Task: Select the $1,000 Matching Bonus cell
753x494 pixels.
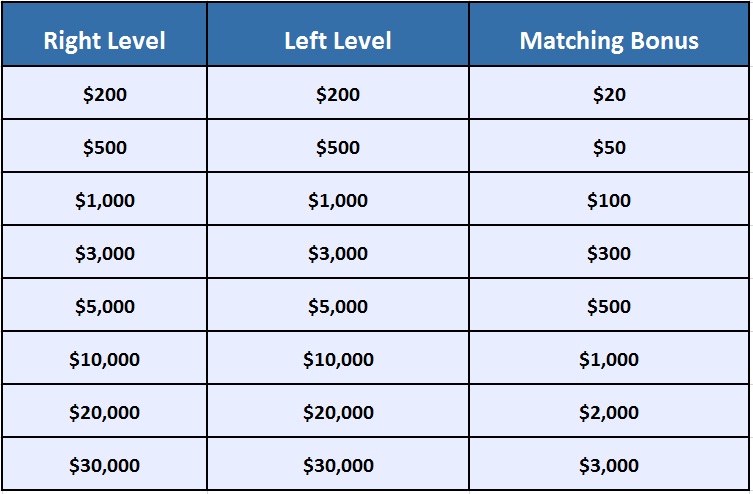Action: pos(609,357)
